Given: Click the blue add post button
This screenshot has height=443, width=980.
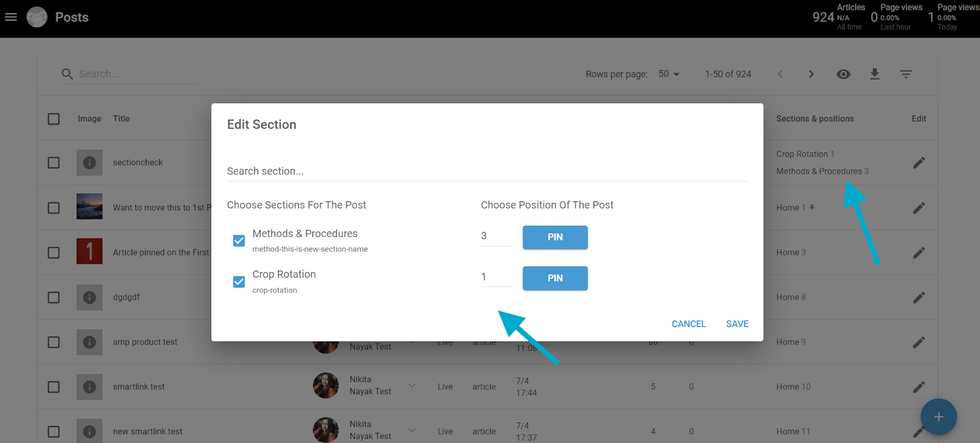Looking at the screenshot, I should tap(937, 416).
